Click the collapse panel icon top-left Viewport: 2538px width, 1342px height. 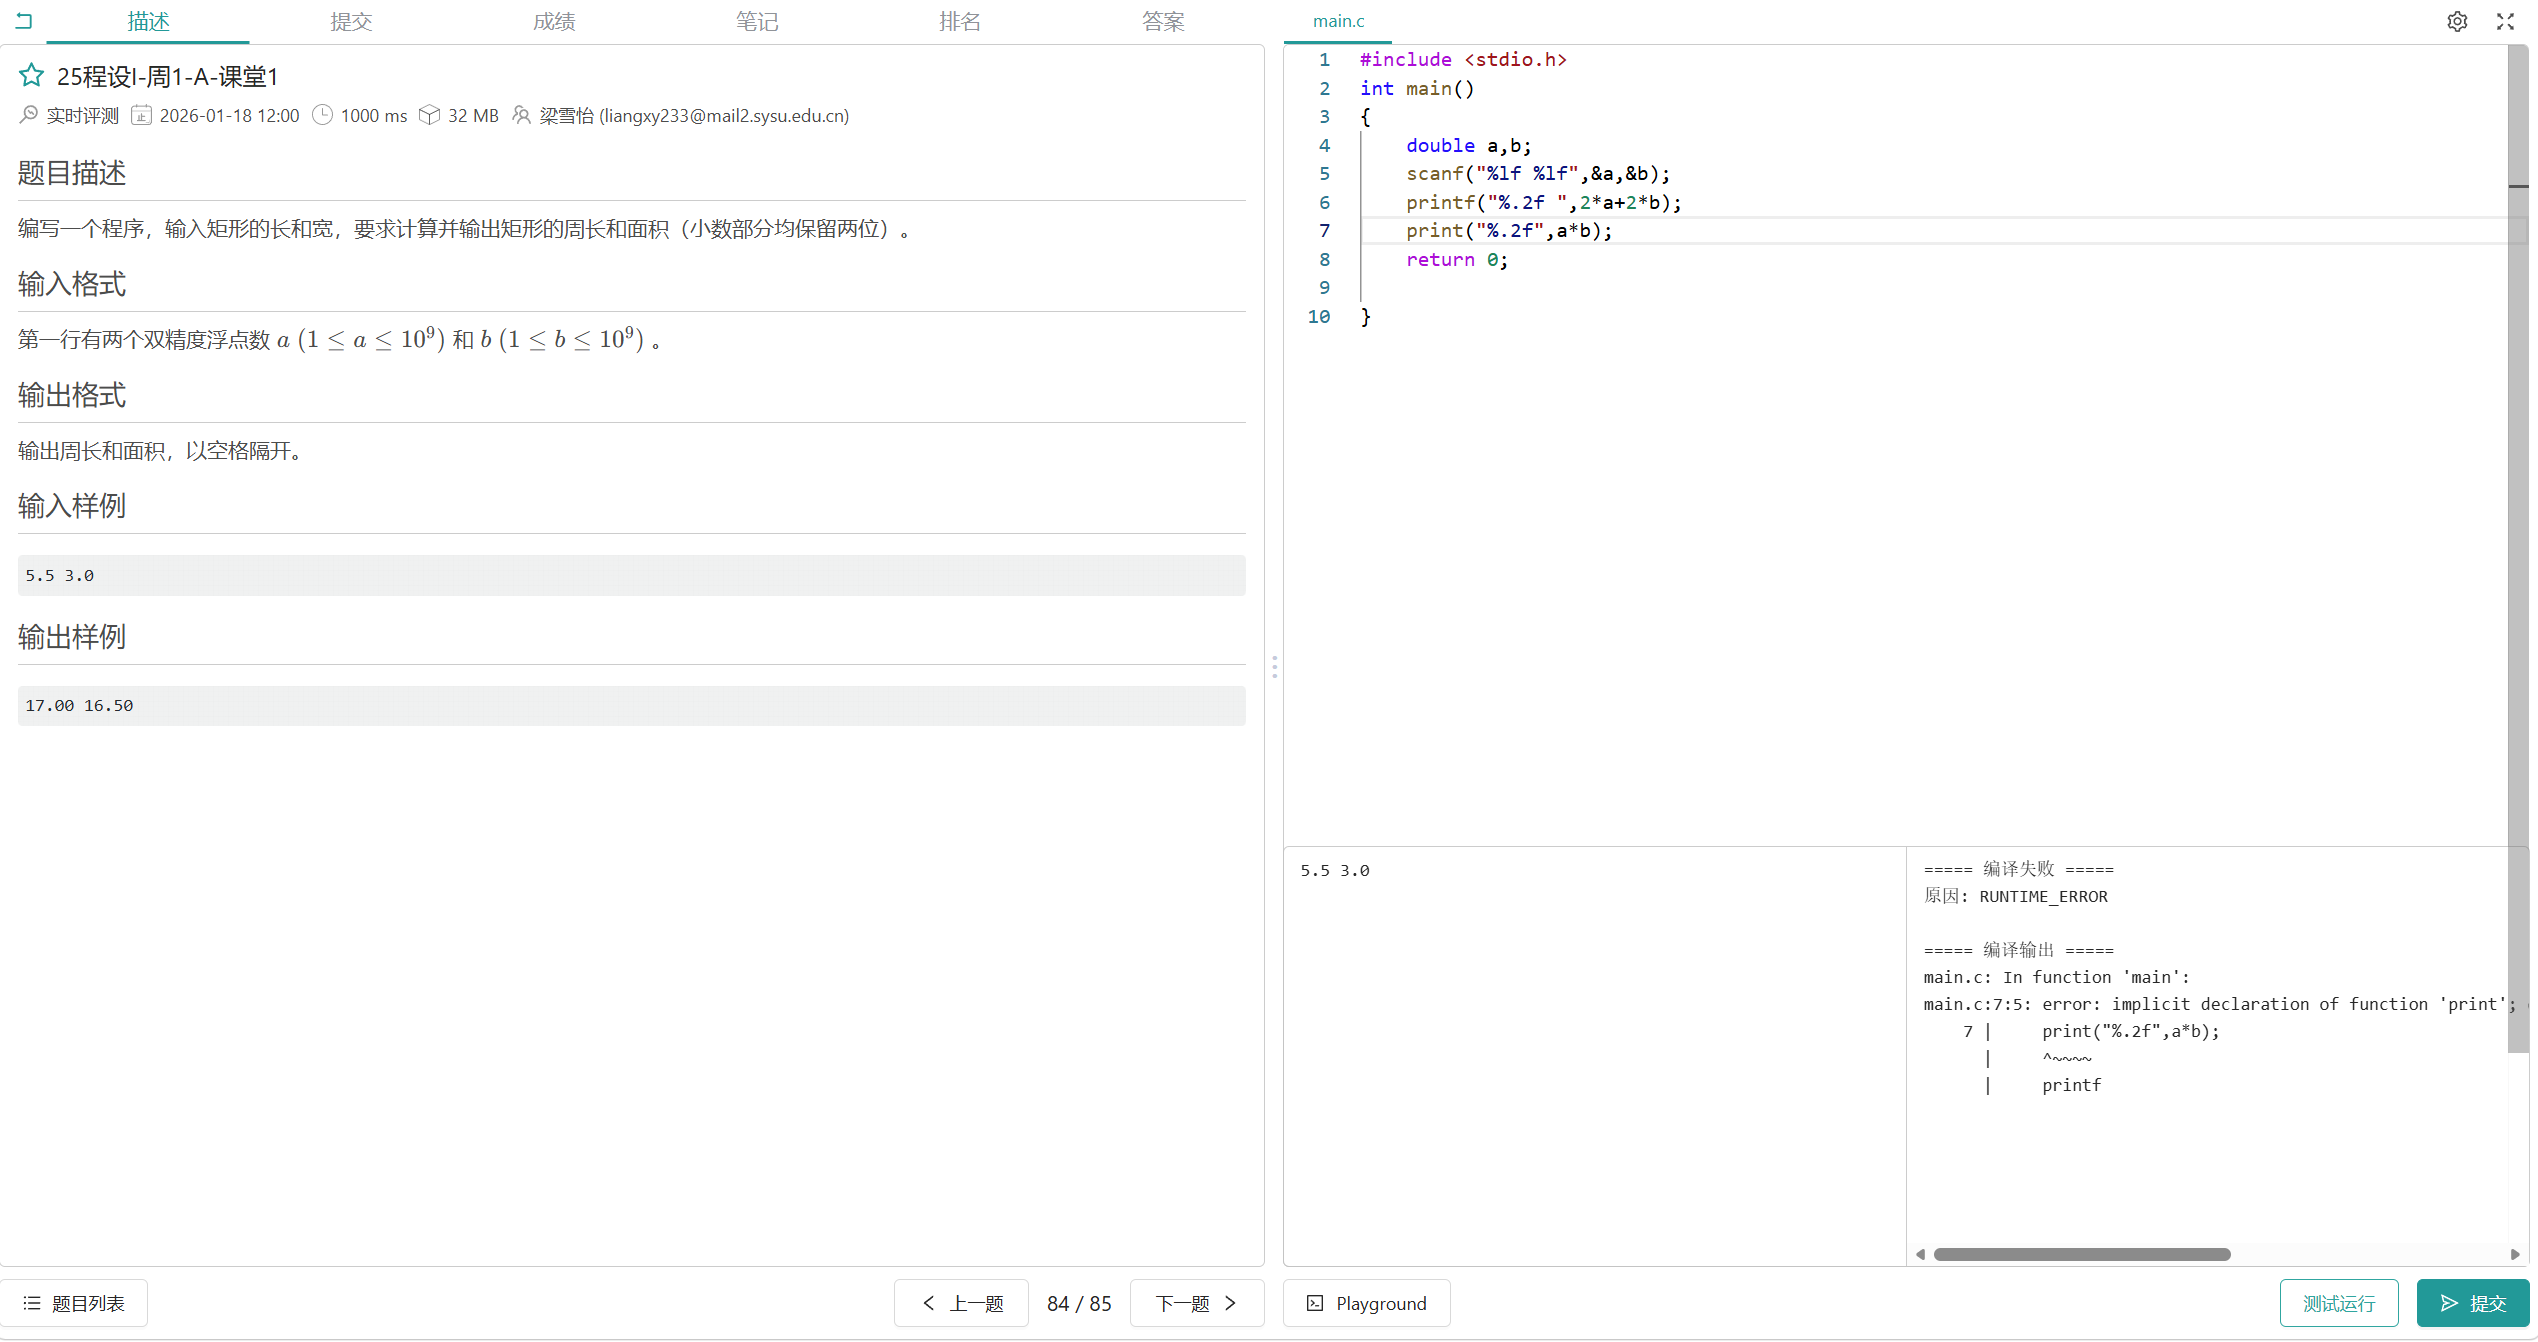click(x=24, y=20)
